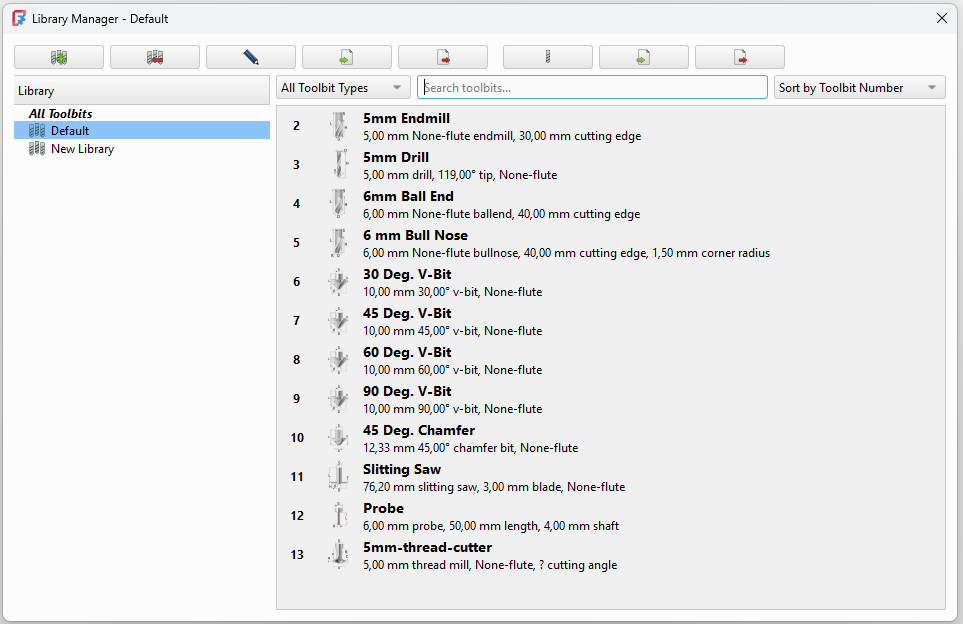This screenshot has height=624, width=963.
Task: Click the import library icon beside the pencil
Action: coord(347,57)
